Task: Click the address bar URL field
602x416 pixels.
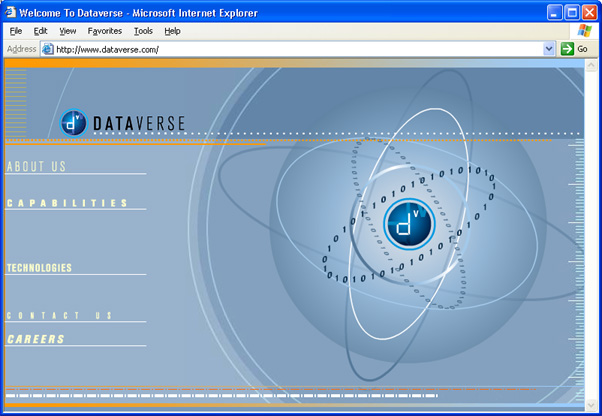Action: [x=298, y=49]
